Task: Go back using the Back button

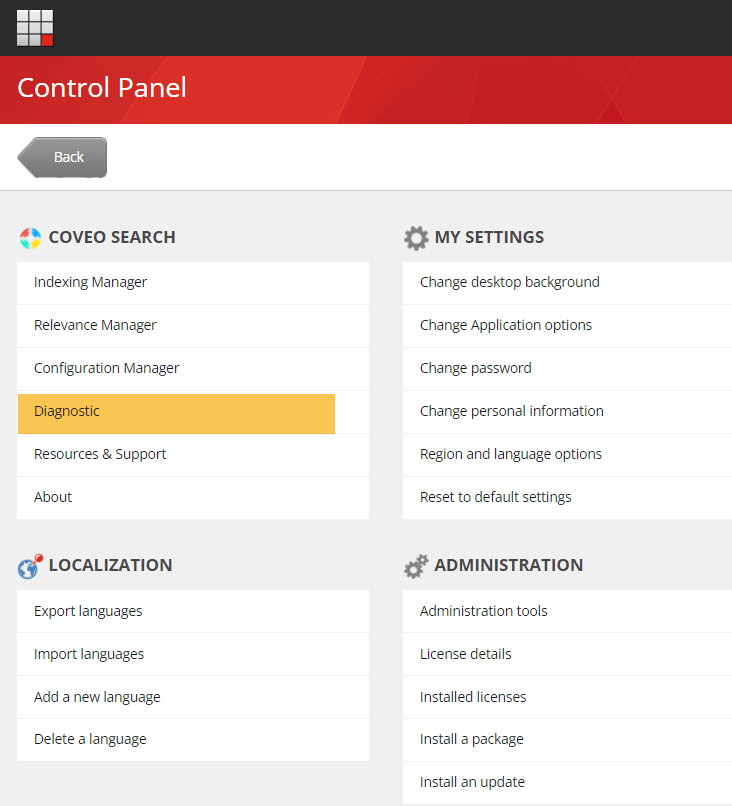Action: click(63, 157)
